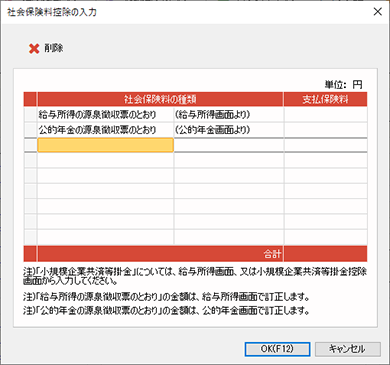Screen dimensions: 390x365
Task: Click the 社会保険料の種類 column header
Action: click(160, 99)
